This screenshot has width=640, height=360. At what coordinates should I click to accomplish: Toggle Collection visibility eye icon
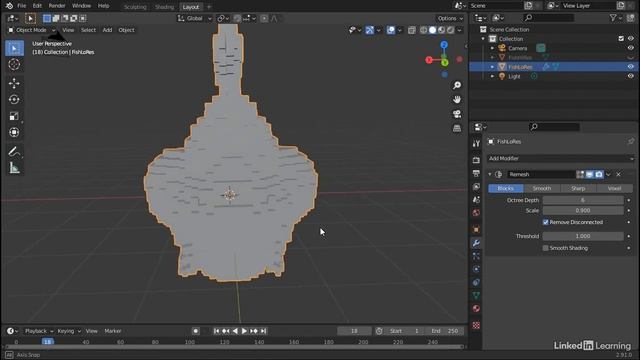click(630, 39)
